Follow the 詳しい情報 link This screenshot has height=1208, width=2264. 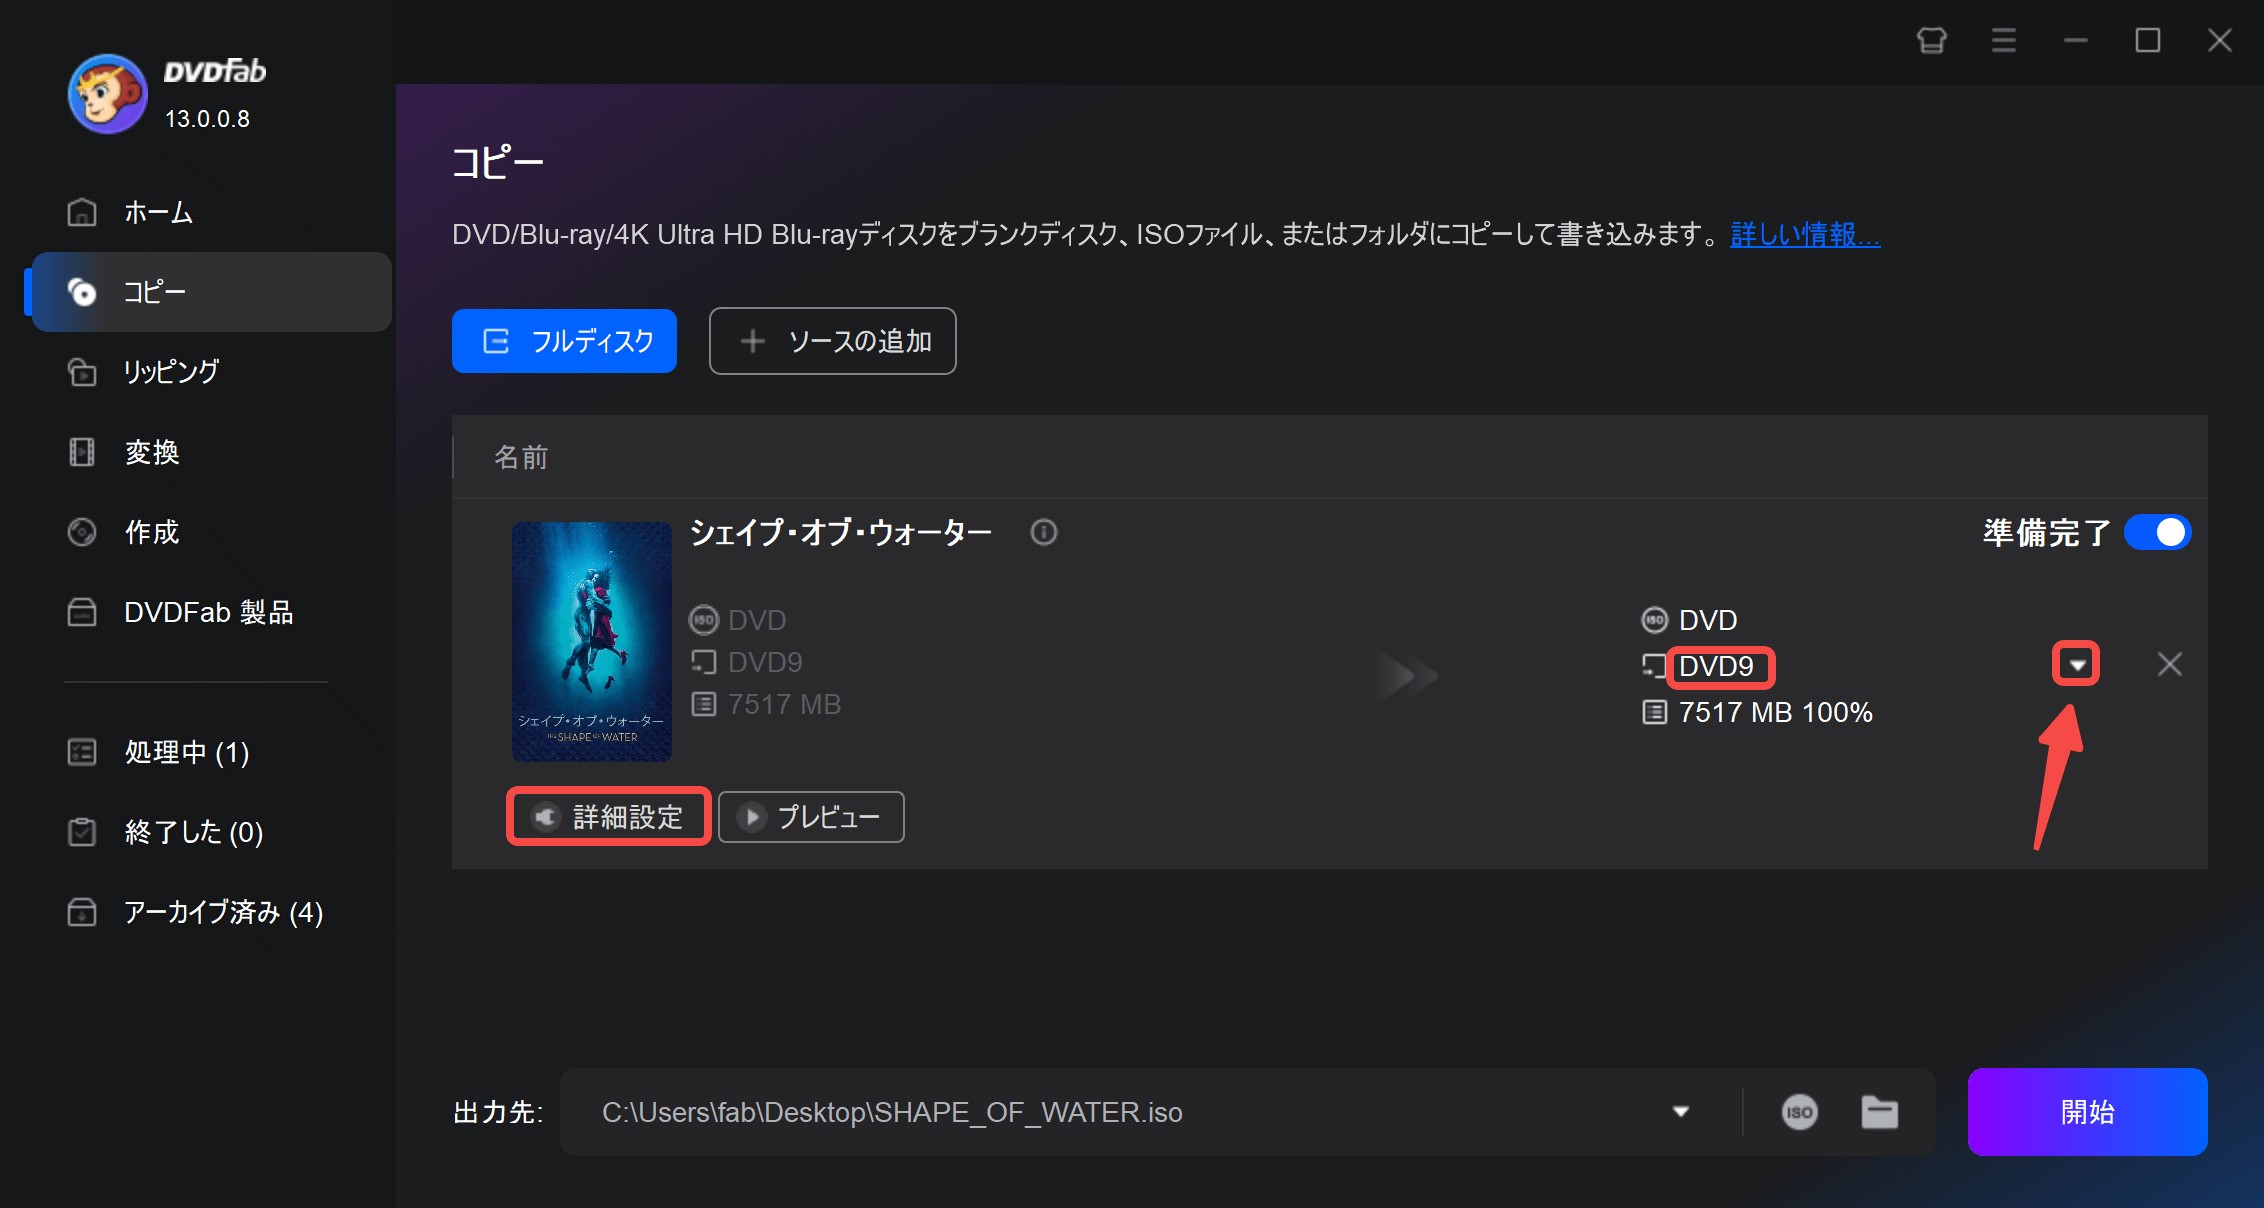pos(1805,234)
